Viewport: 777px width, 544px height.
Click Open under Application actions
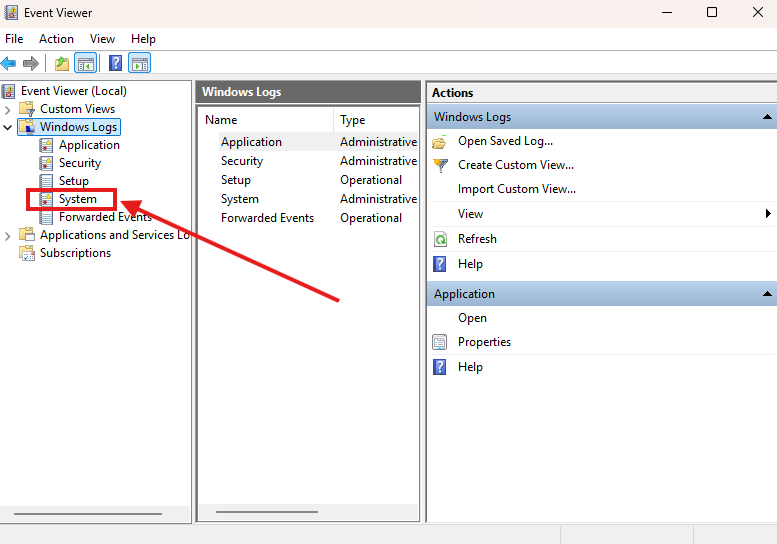[x=472, y=318]
